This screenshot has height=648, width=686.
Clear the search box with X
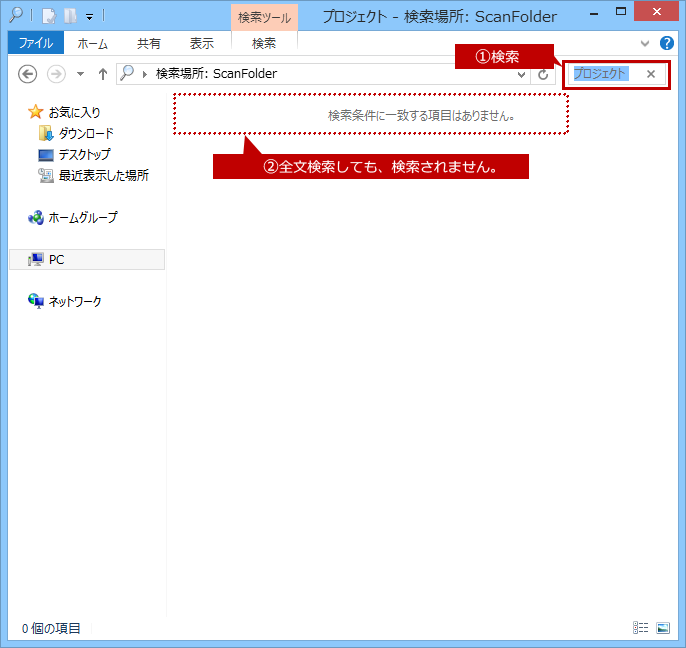651,74
